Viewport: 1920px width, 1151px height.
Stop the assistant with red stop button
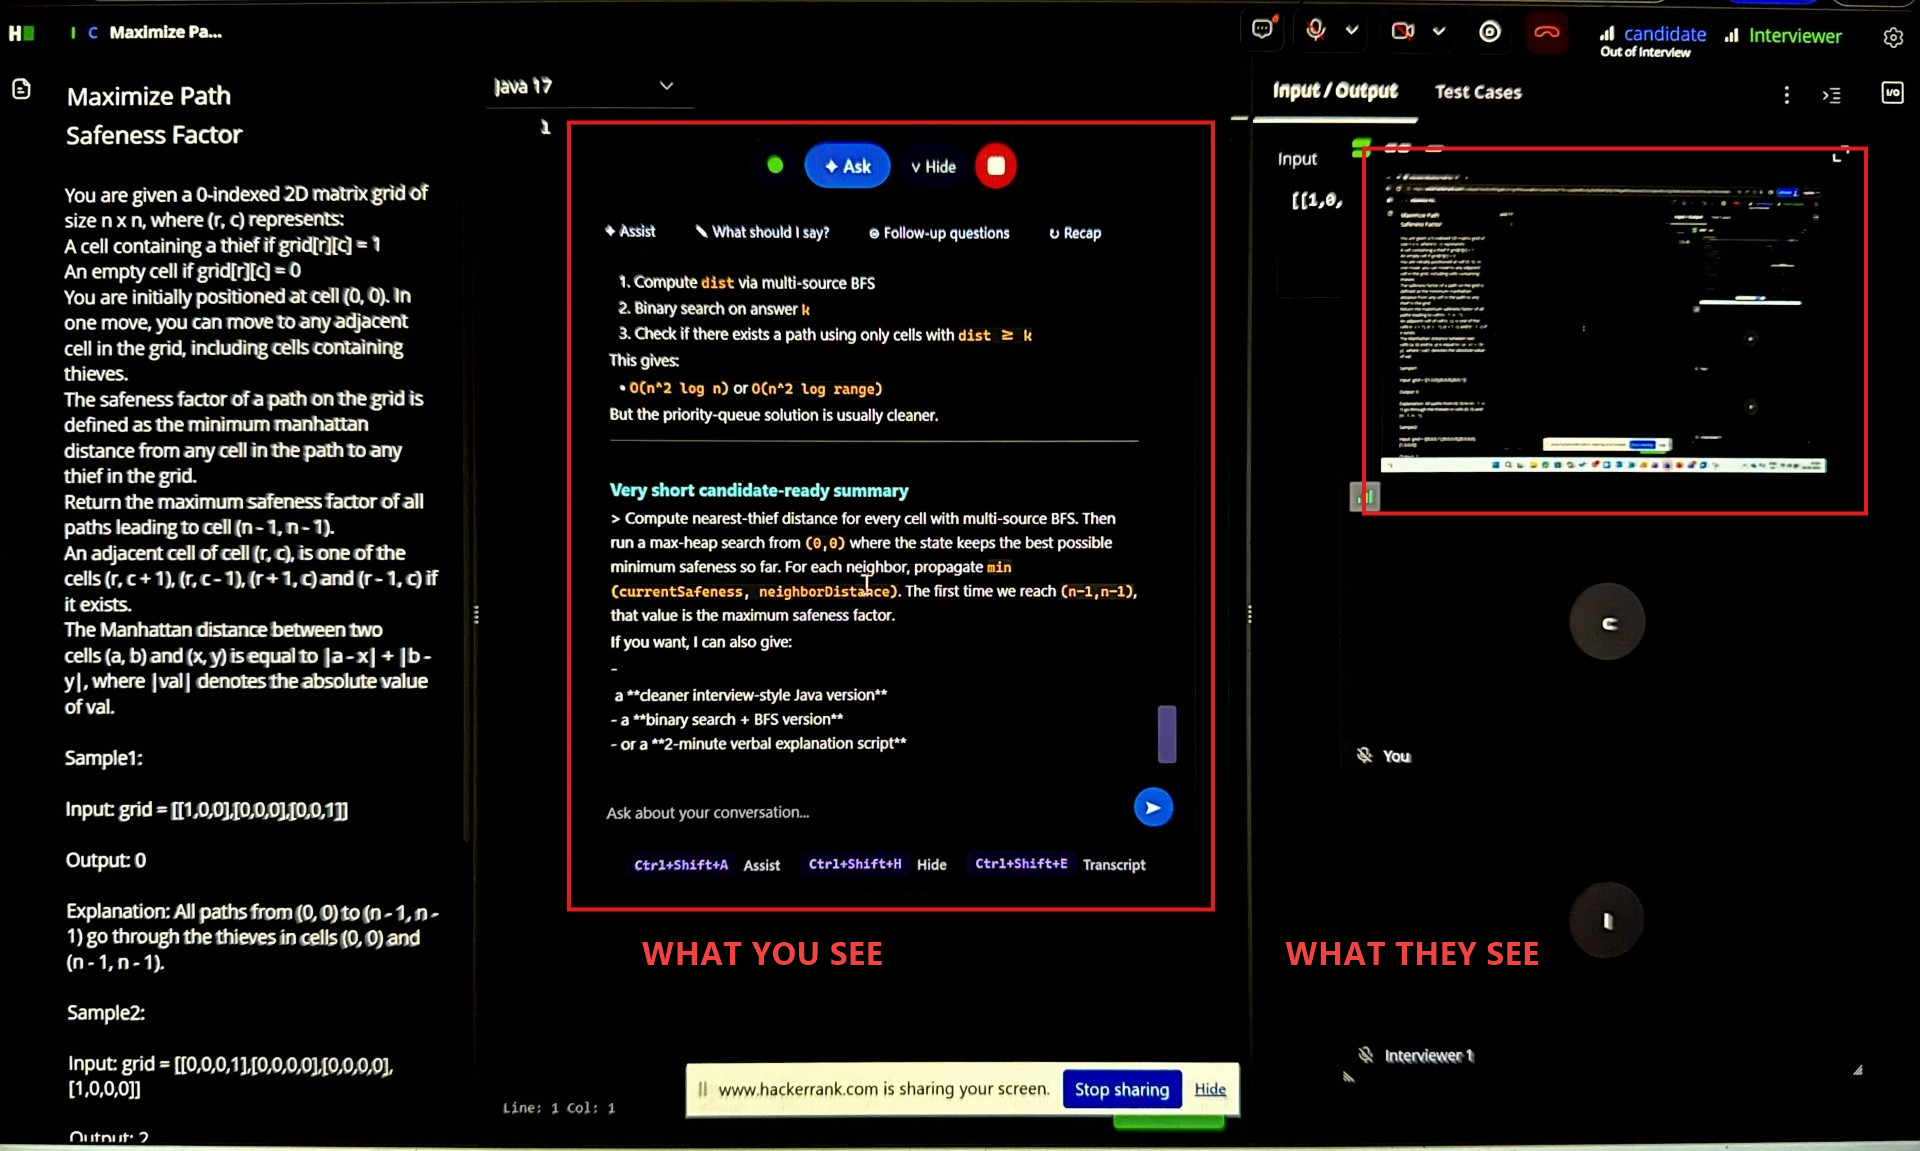click(x=996, y=165)
